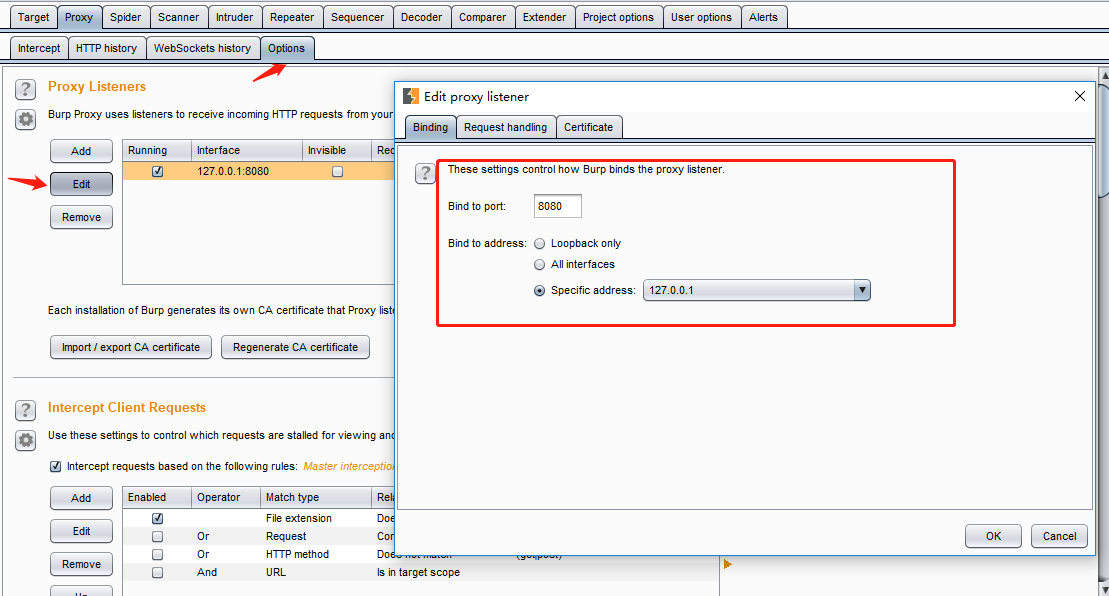
Task: Switch to the Sequencer tab
Action: tap(357, 17)
